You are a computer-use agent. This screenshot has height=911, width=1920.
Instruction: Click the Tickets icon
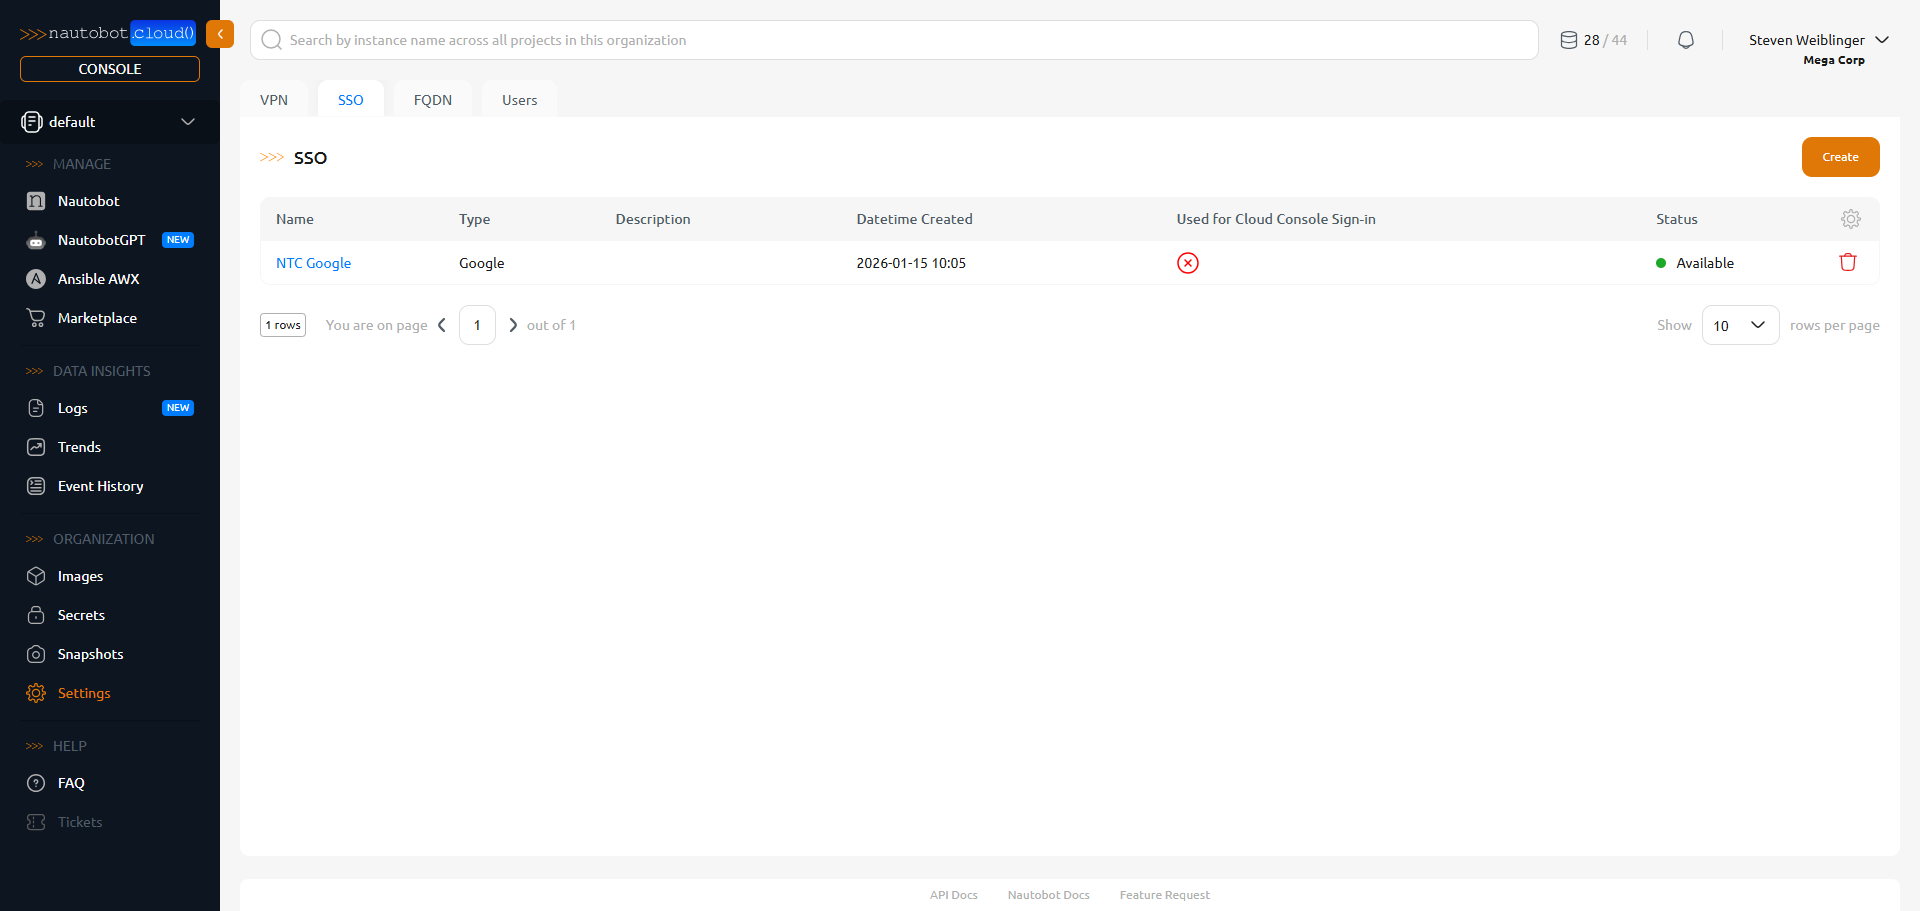click(x=36, y=822)
